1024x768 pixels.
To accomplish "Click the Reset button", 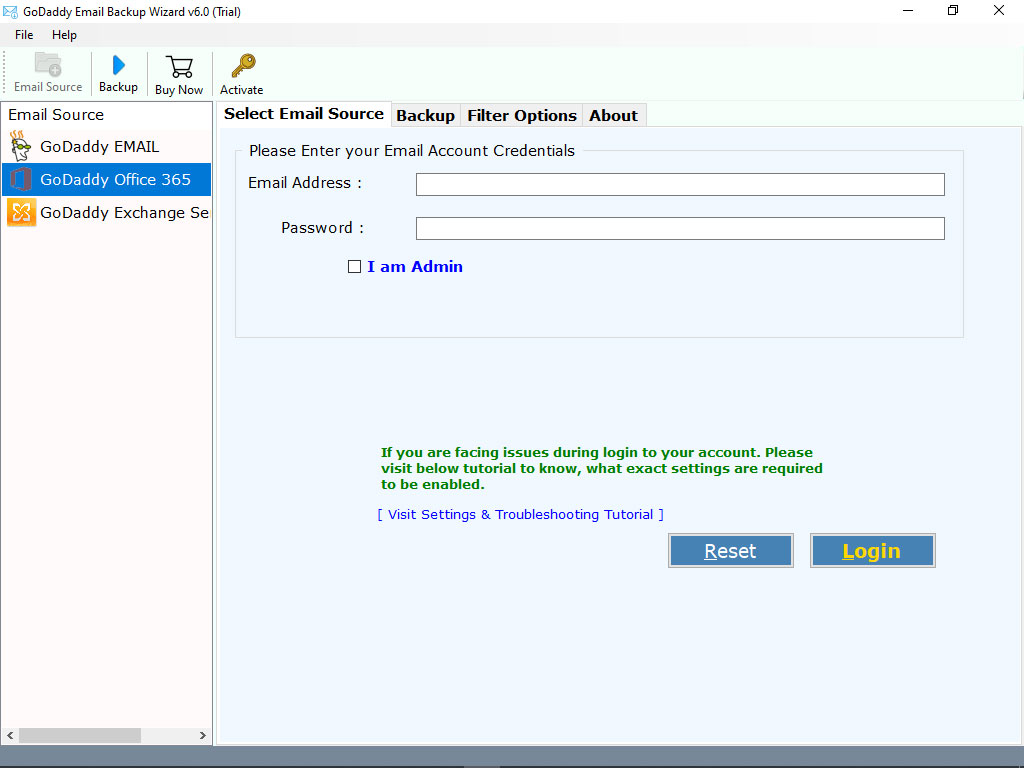I will click(x=730, y=551).
